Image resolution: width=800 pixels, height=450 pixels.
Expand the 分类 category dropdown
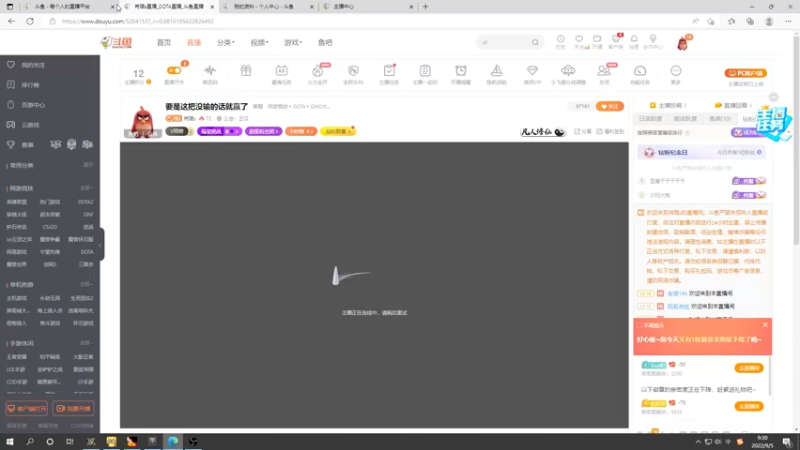pos(226,43)
